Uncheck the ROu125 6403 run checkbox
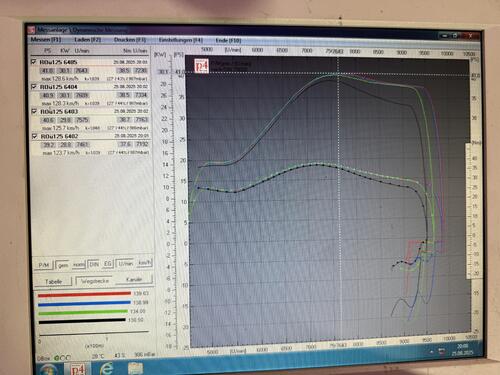This screenshot has width=500, height=375. pos(34,111)
